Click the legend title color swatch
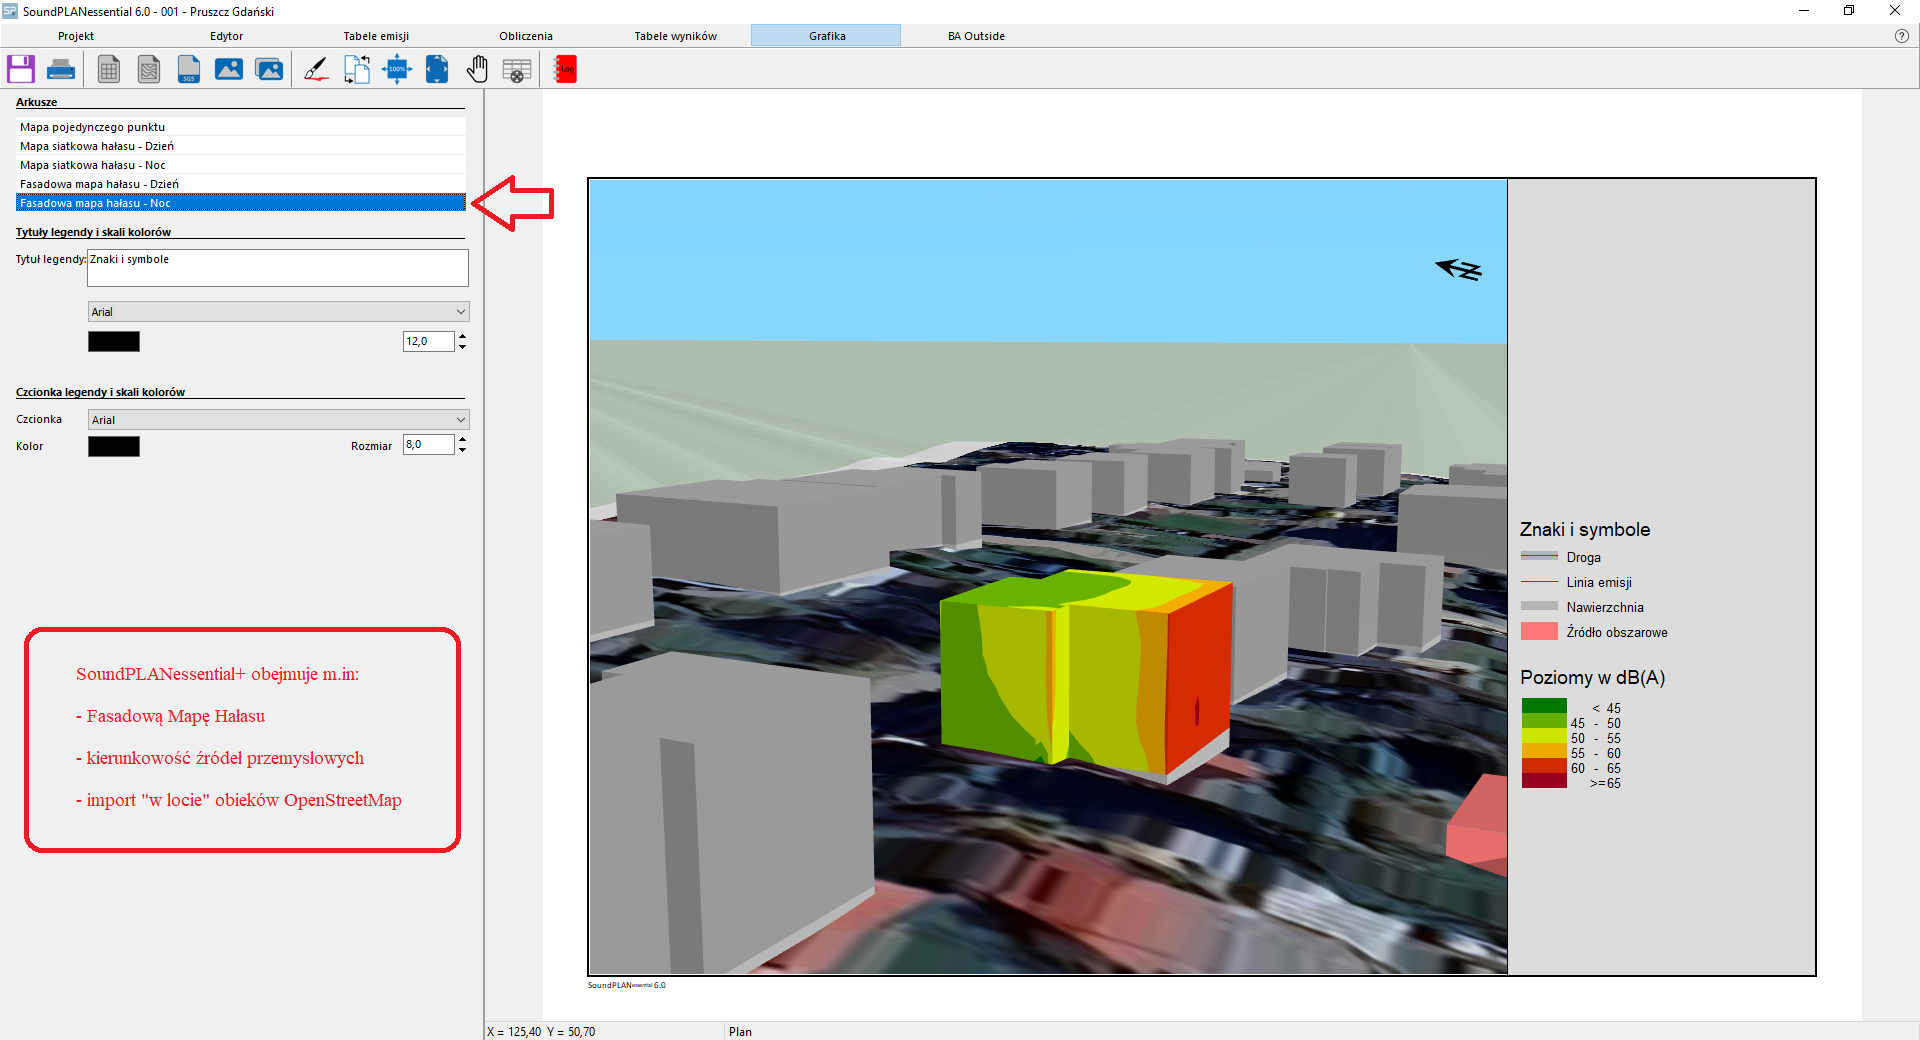Image resolution: width=1920 pixels, height=1040 pixels. coord(114,342)
